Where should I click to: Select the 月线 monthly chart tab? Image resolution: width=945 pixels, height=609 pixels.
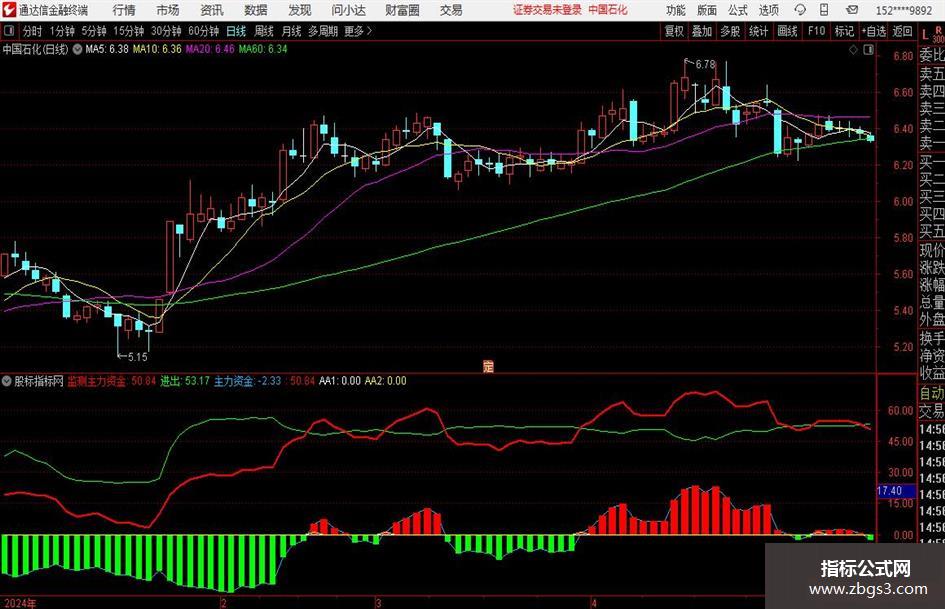tap(291, 31)
